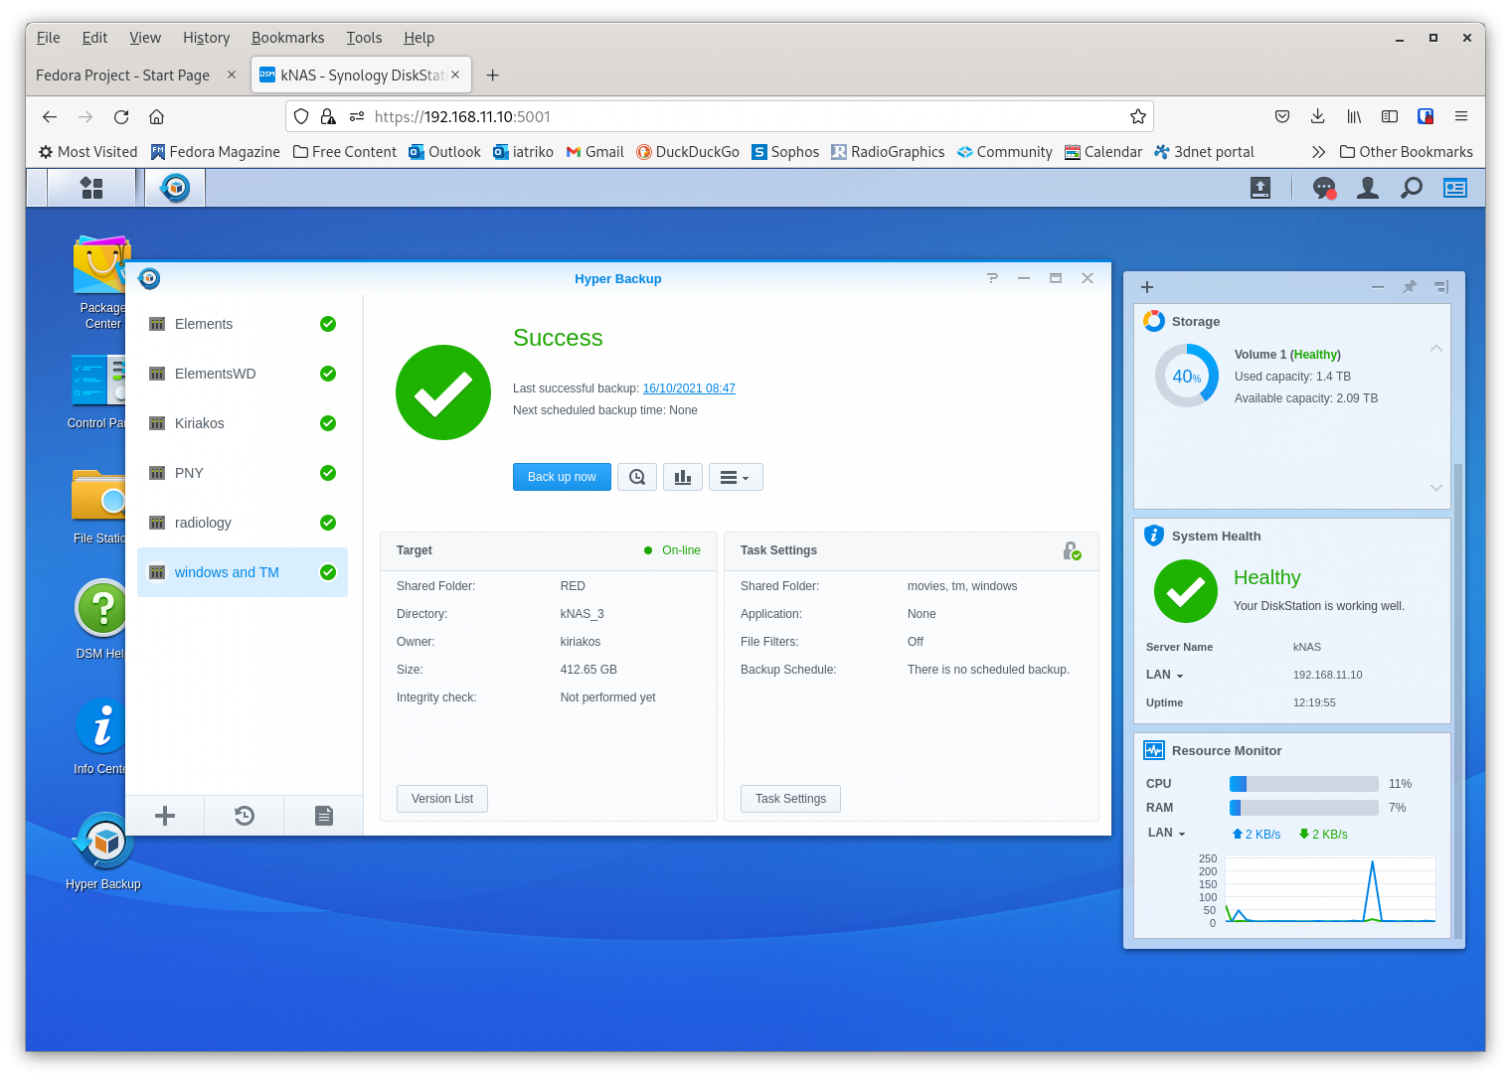Select Hyper Backup icon in DSM taskbar
Image resolution: width=1511 pixels, height=1080 pixels.
click(x=175, y=188)
